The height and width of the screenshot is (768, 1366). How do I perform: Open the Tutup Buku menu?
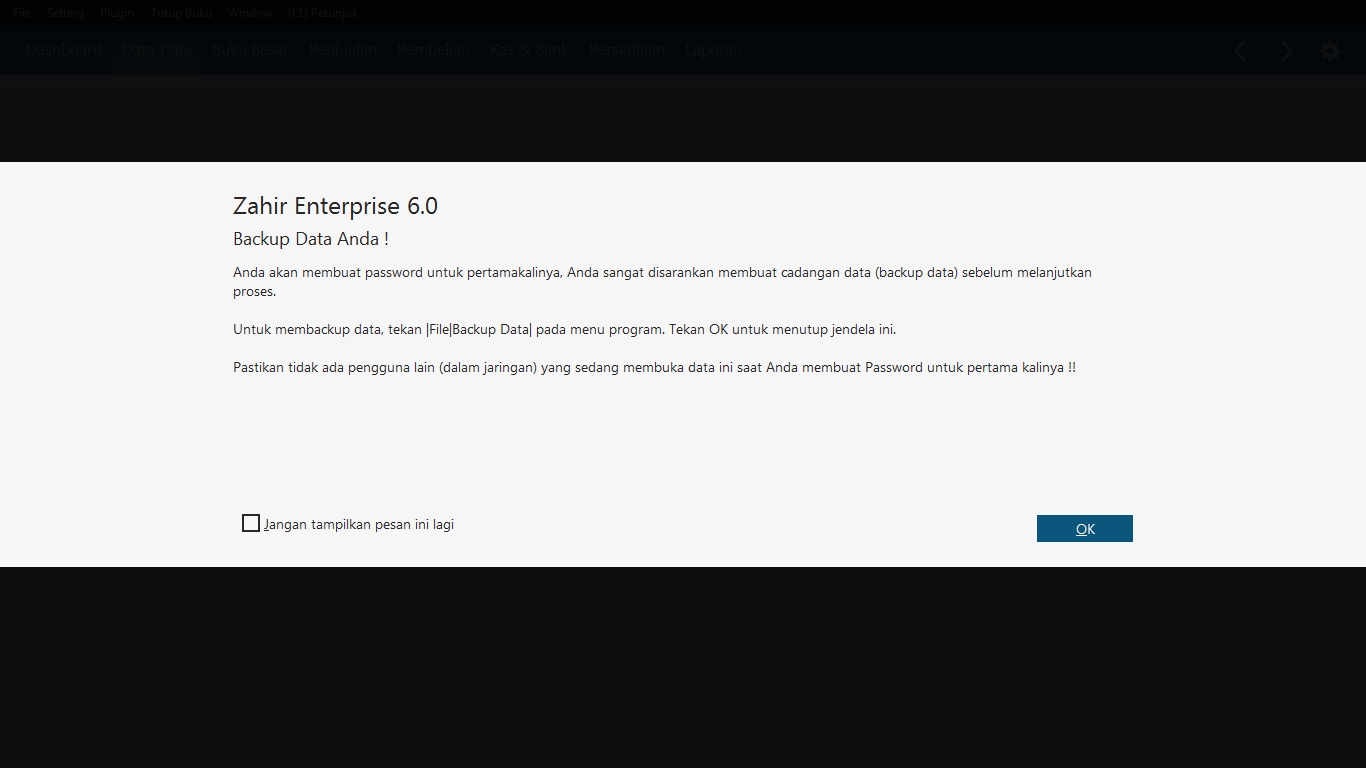(181, 13)
